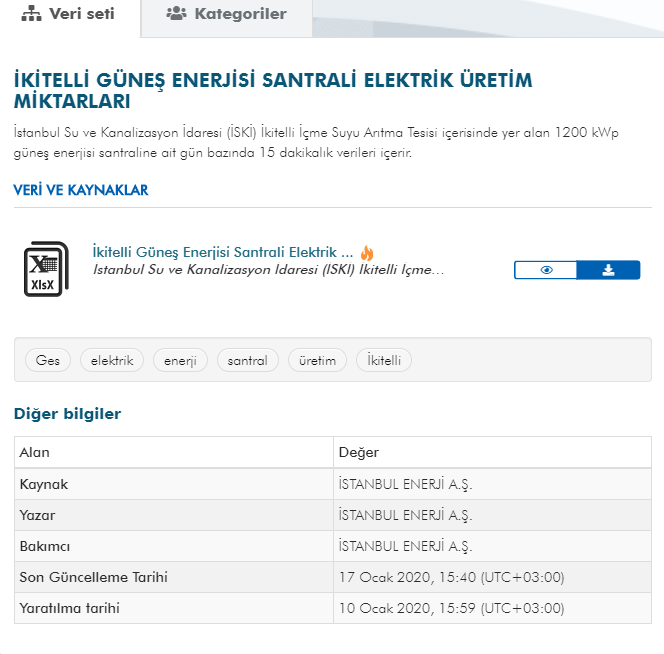The image size is (664, 654).
Task: Select the santral tag
Action: [248, 360]
